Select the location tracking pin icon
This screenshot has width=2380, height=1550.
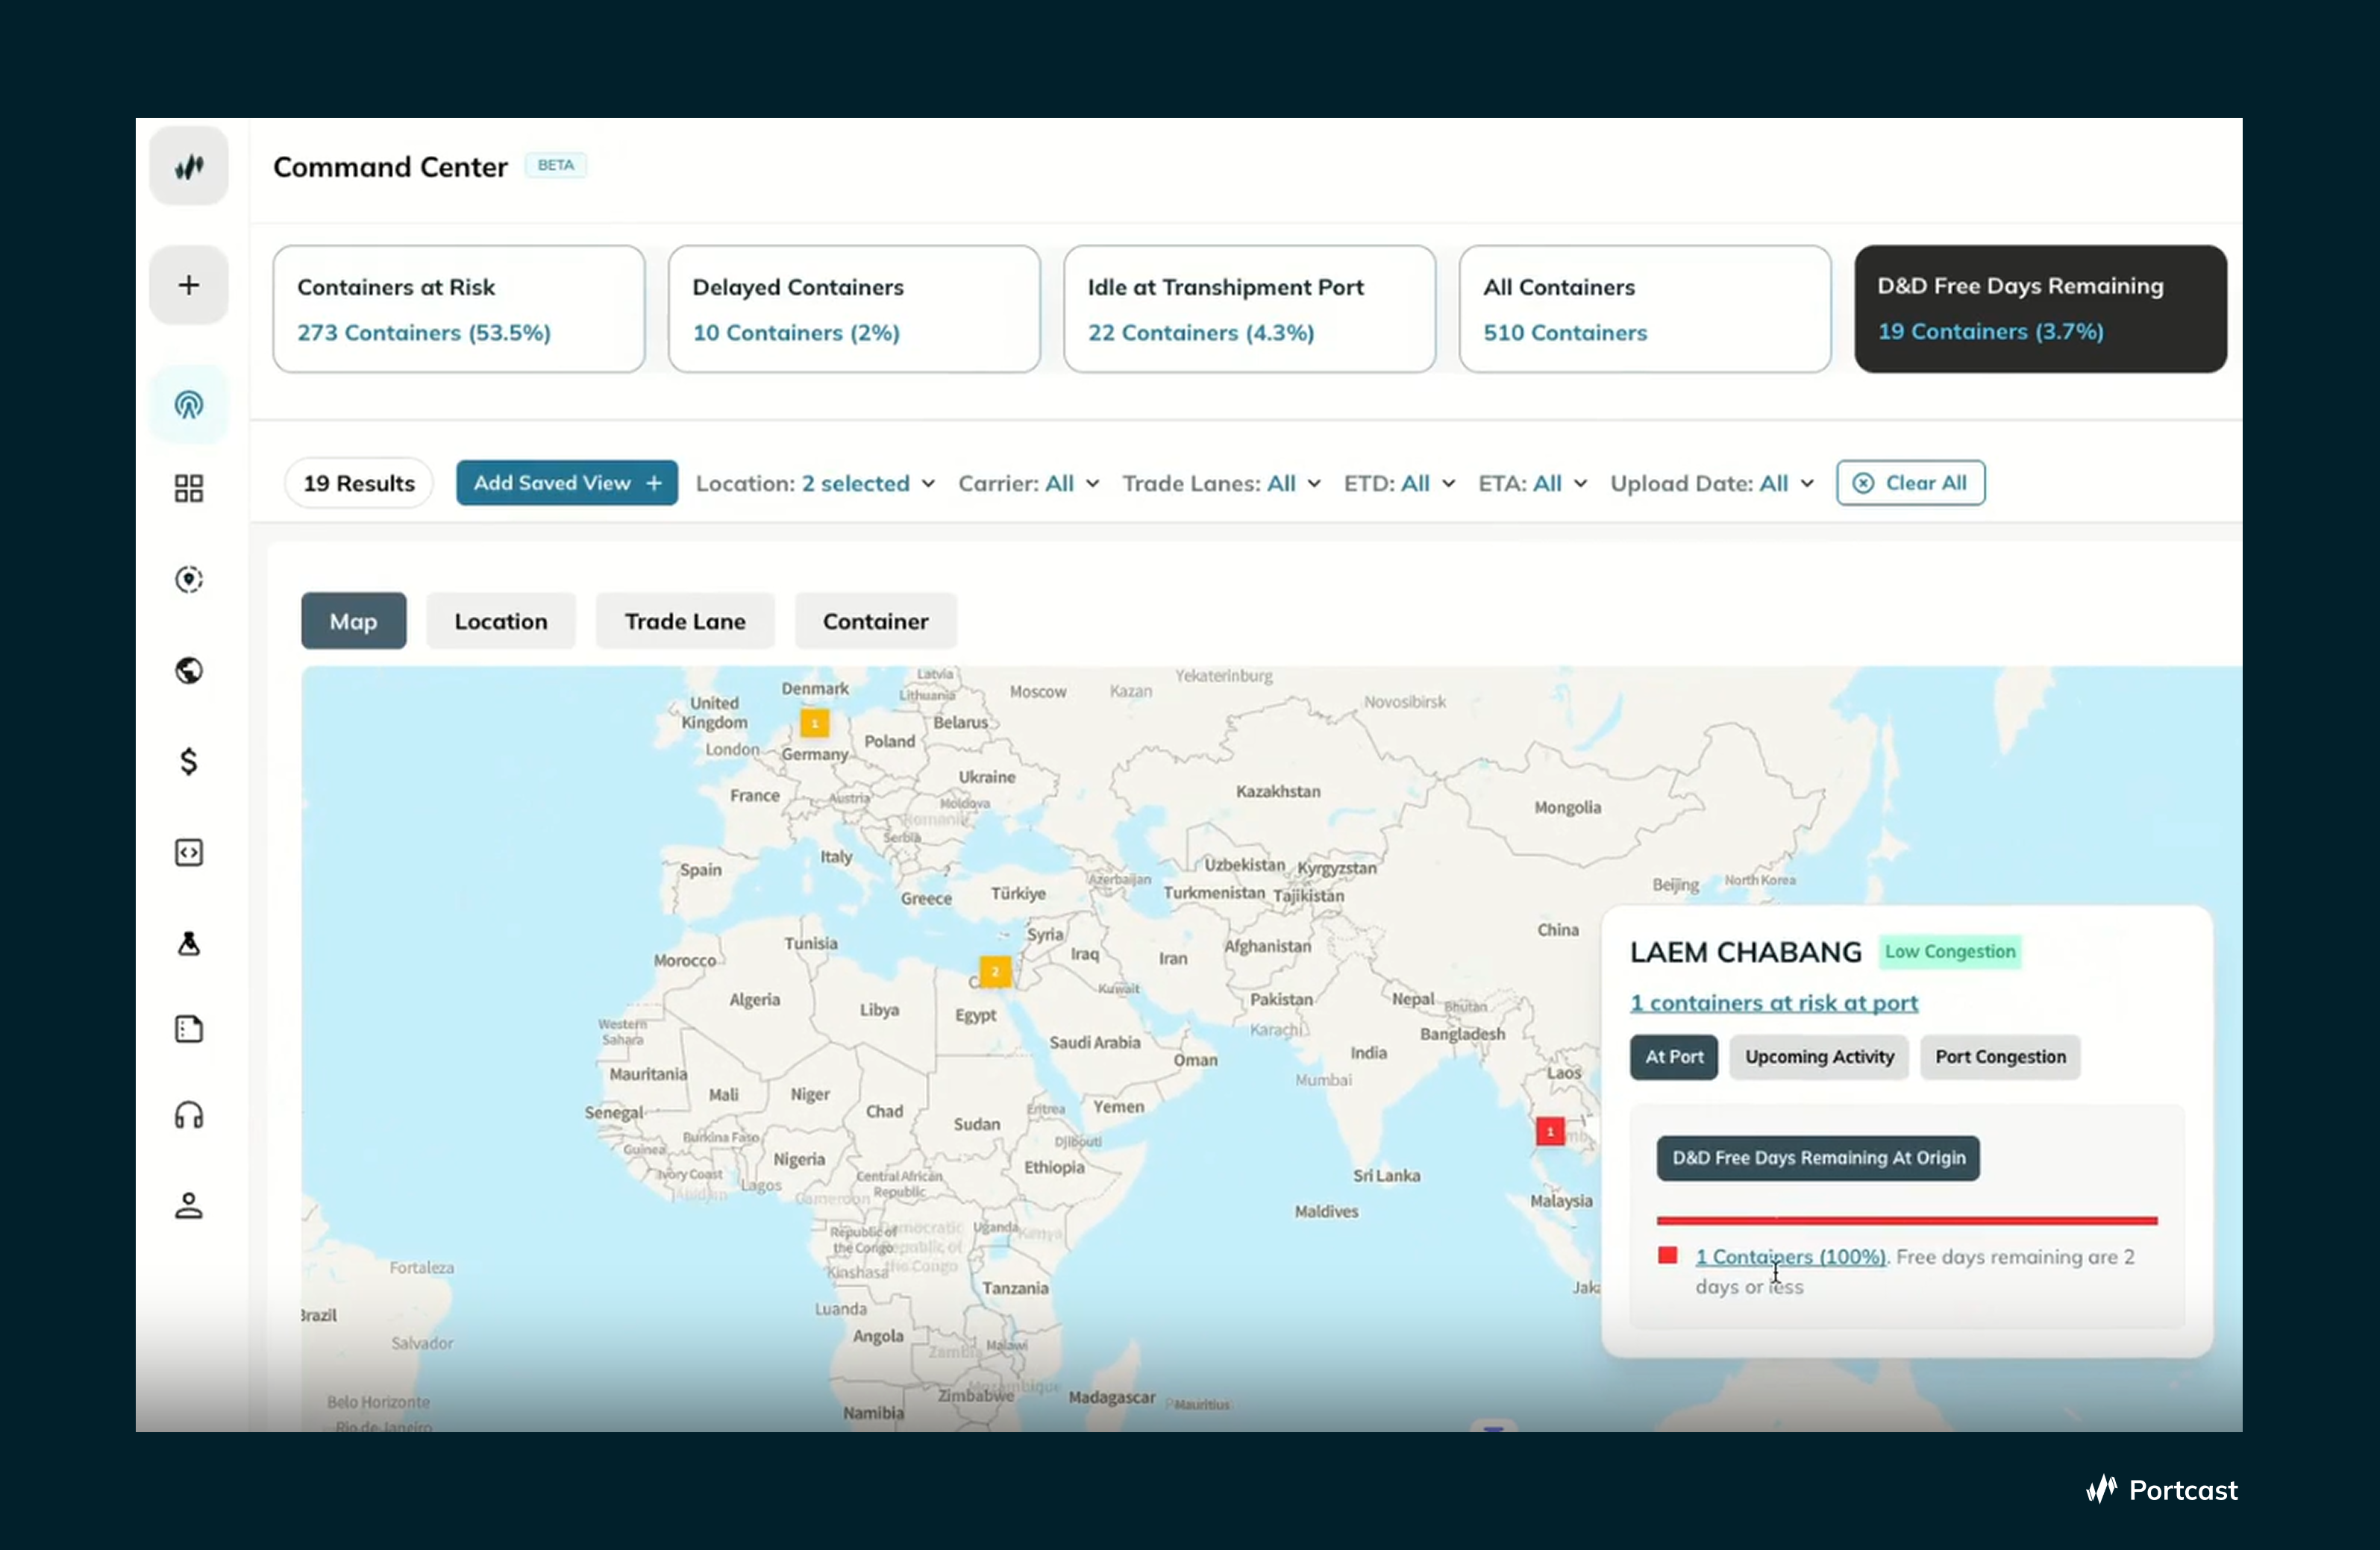[x=189, y=579]
